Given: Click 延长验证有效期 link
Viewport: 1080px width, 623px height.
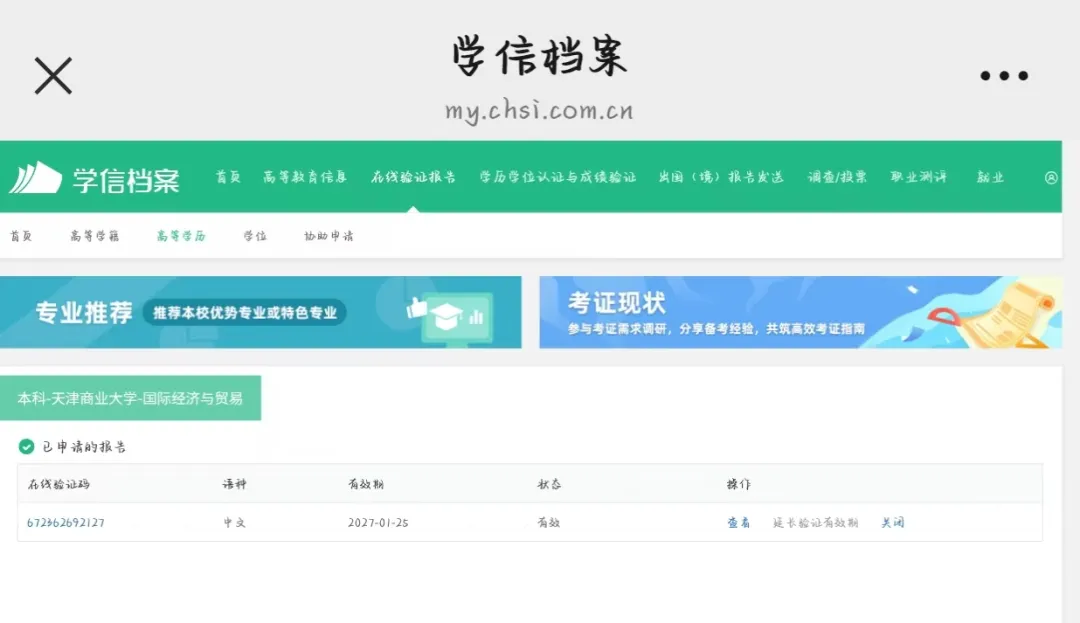Looking at the screenshot, I should [x=816, y=522].
